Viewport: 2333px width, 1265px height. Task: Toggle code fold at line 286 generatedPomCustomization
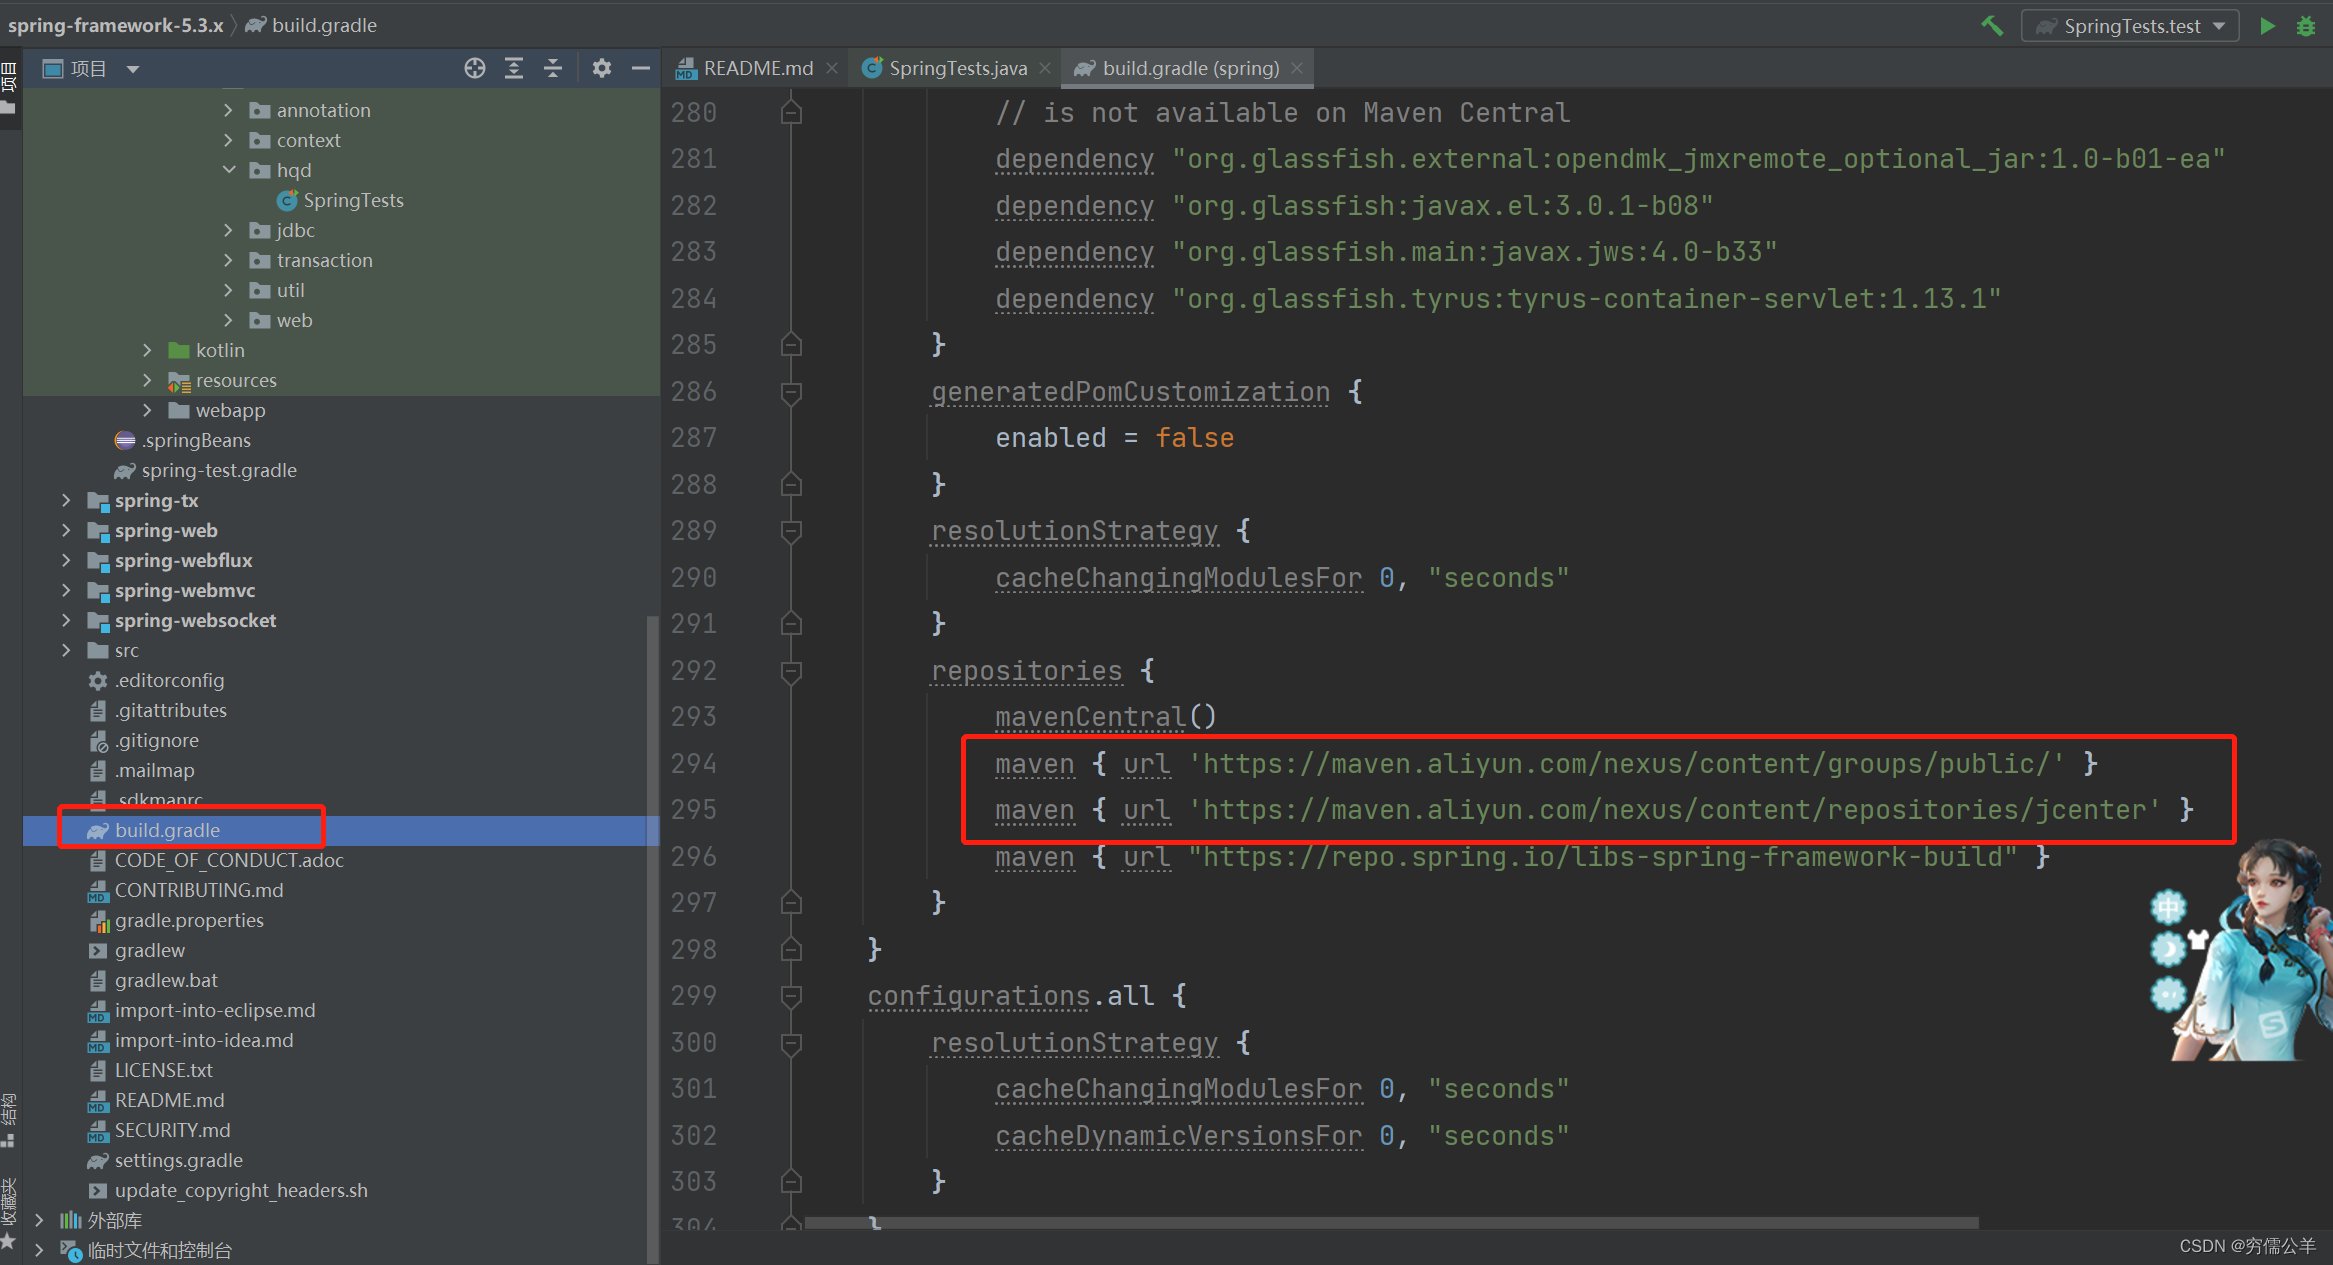pyautogui.click(x=791, y=392)
